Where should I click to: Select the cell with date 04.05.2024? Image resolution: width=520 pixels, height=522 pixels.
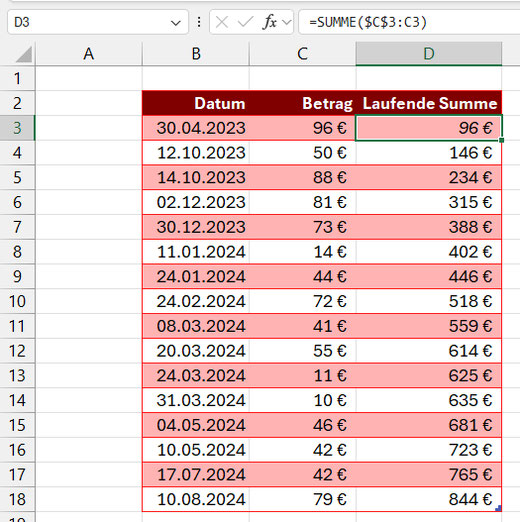click(196, 425)
